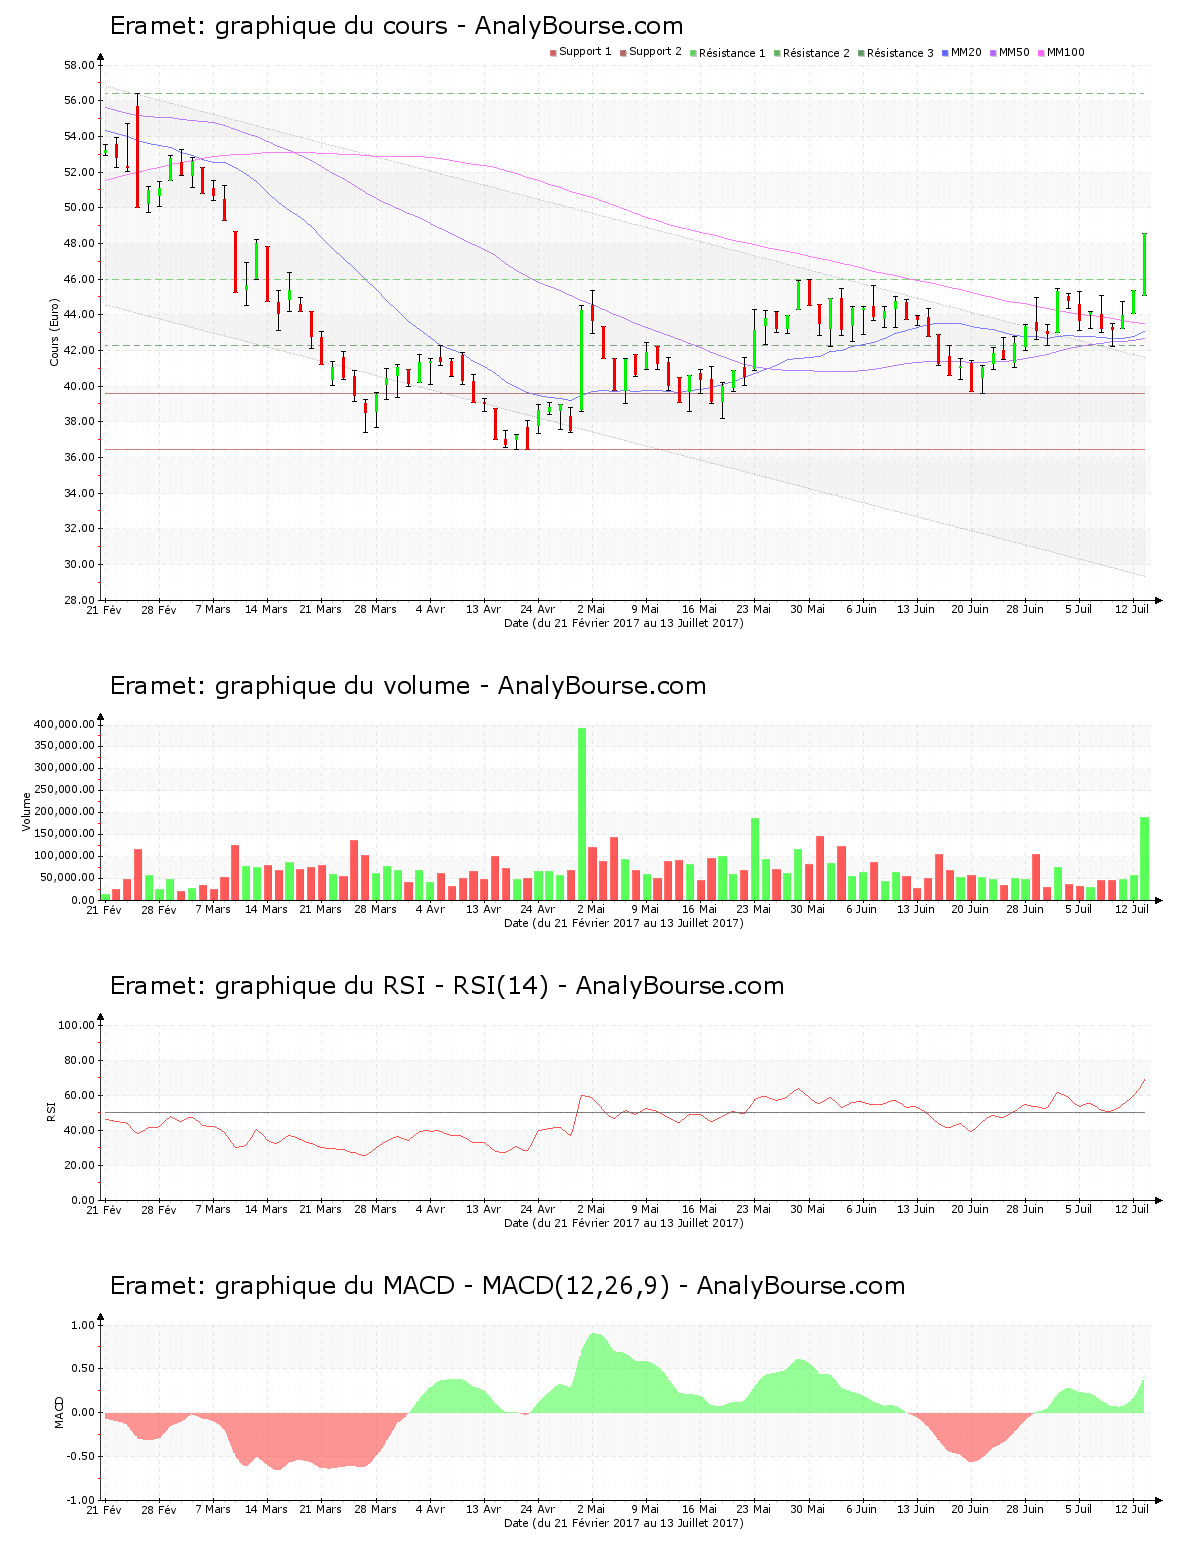Click the '12 Juil' date under price chart
Screen dimensions: 1200x1550
tap(1132, 609)
